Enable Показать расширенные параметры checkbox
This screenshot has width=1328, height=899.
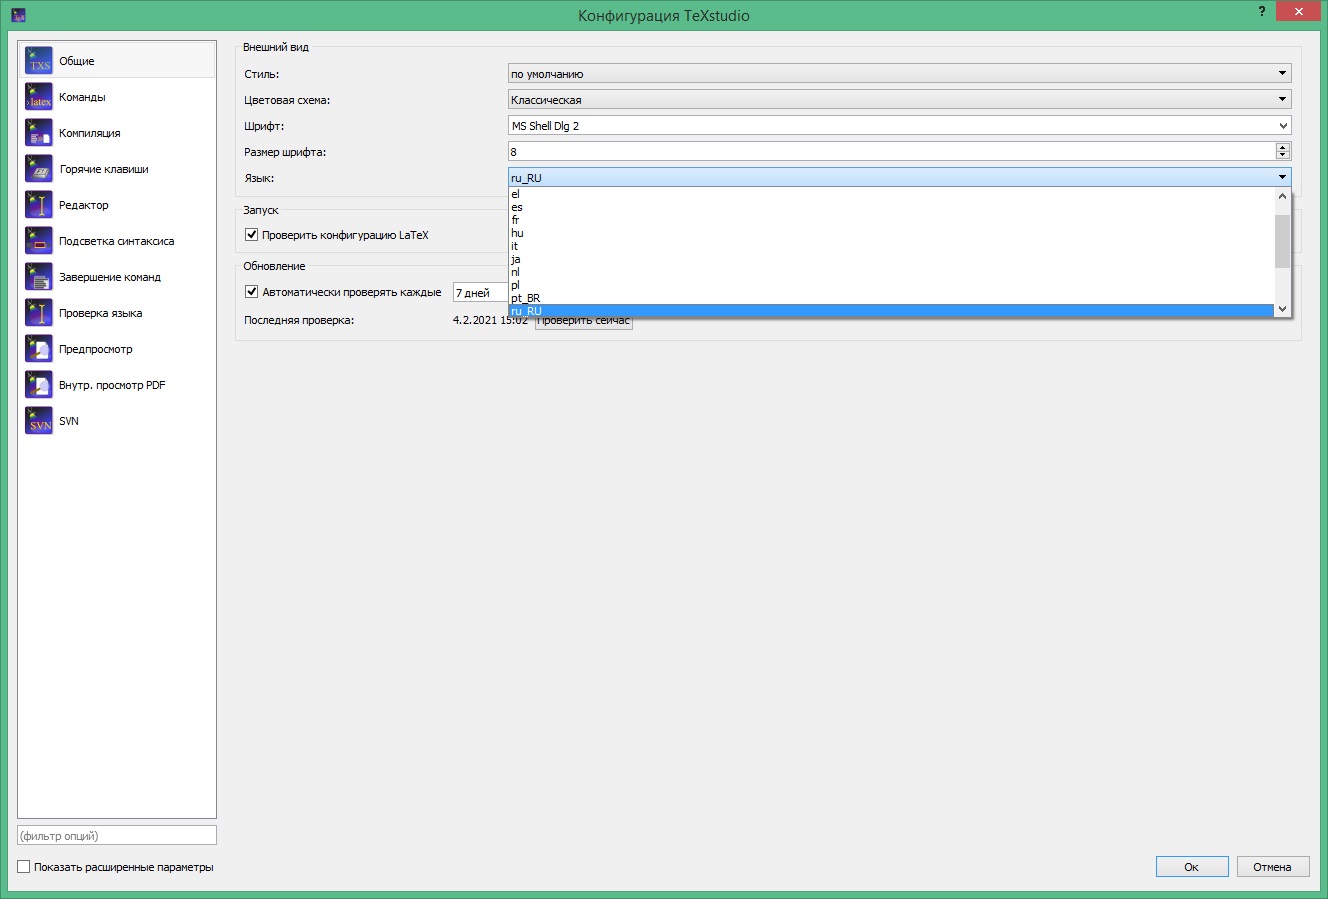pos(24,867)
